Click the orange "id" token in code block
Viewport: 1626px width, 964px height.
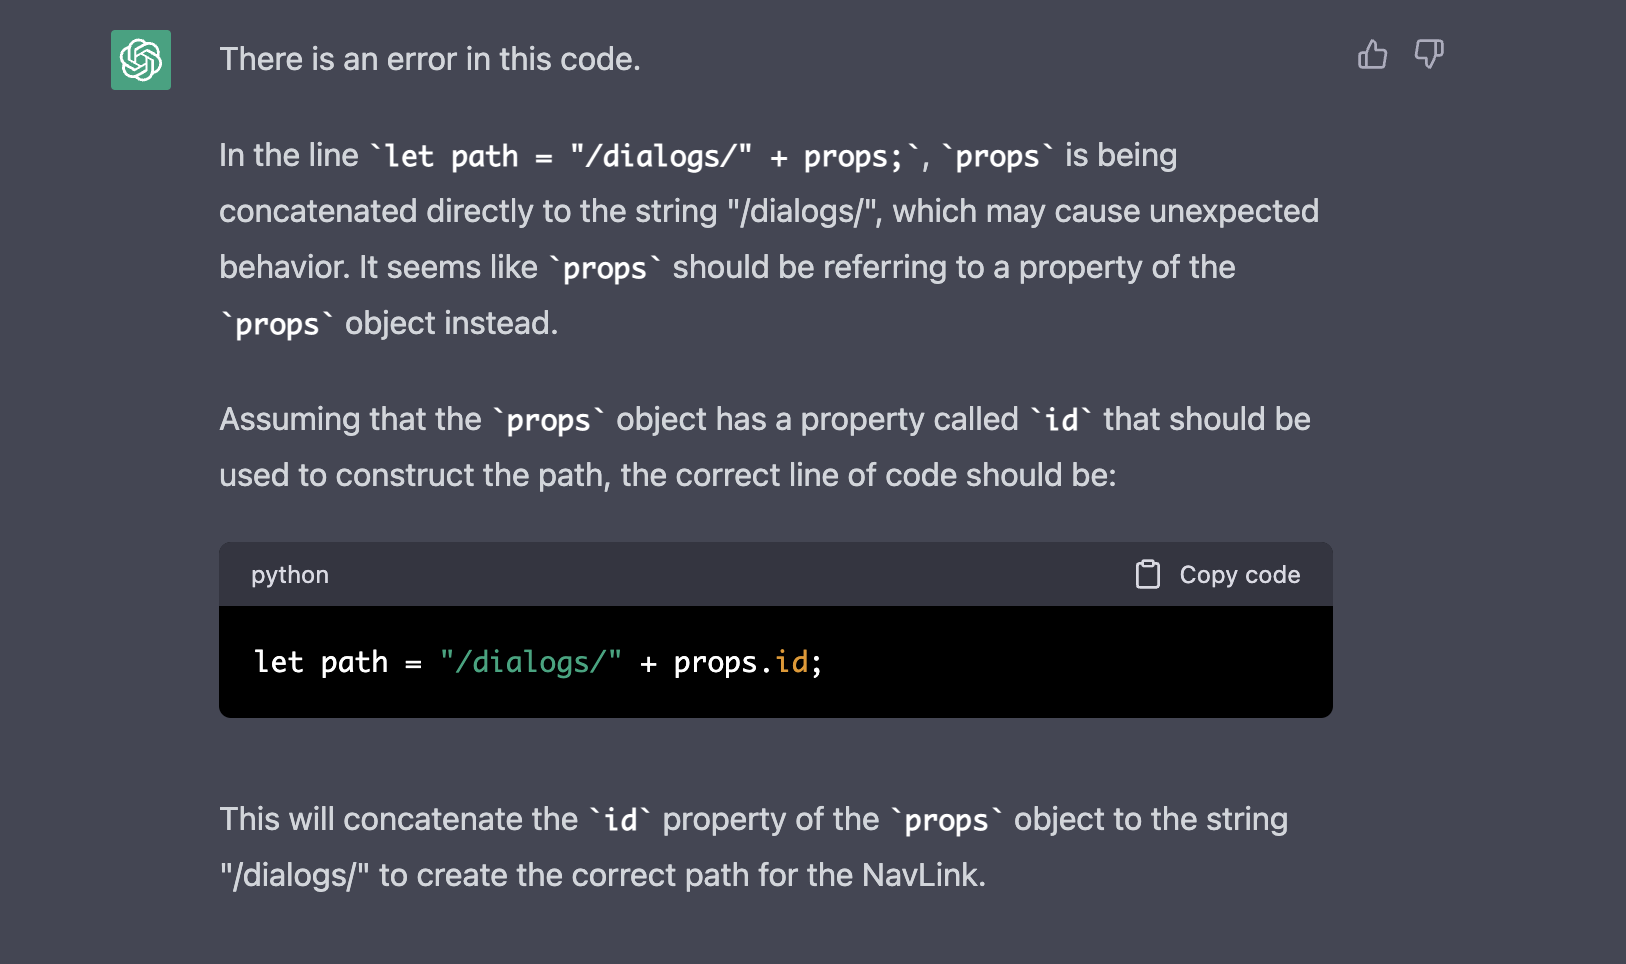(x=791, y=662)
